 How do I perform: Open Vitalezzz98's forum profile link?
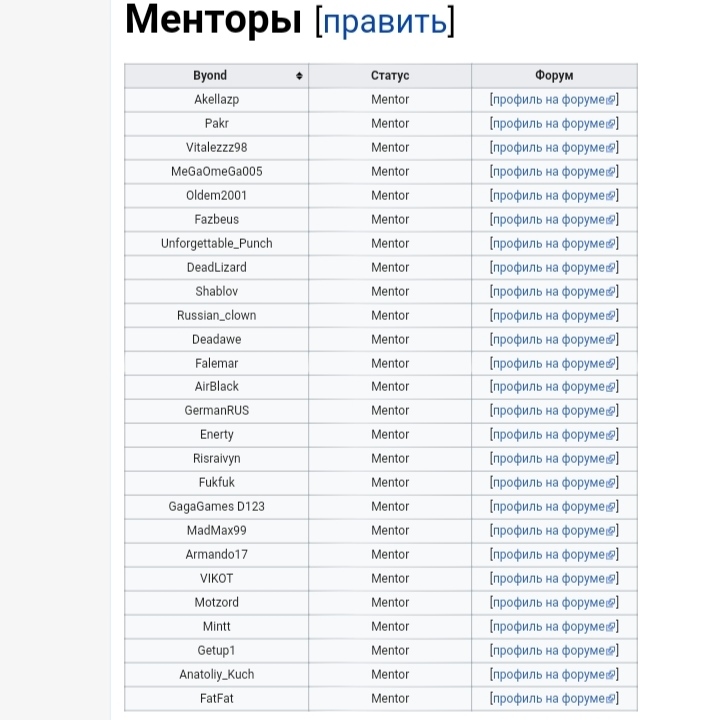click(554, 147)
